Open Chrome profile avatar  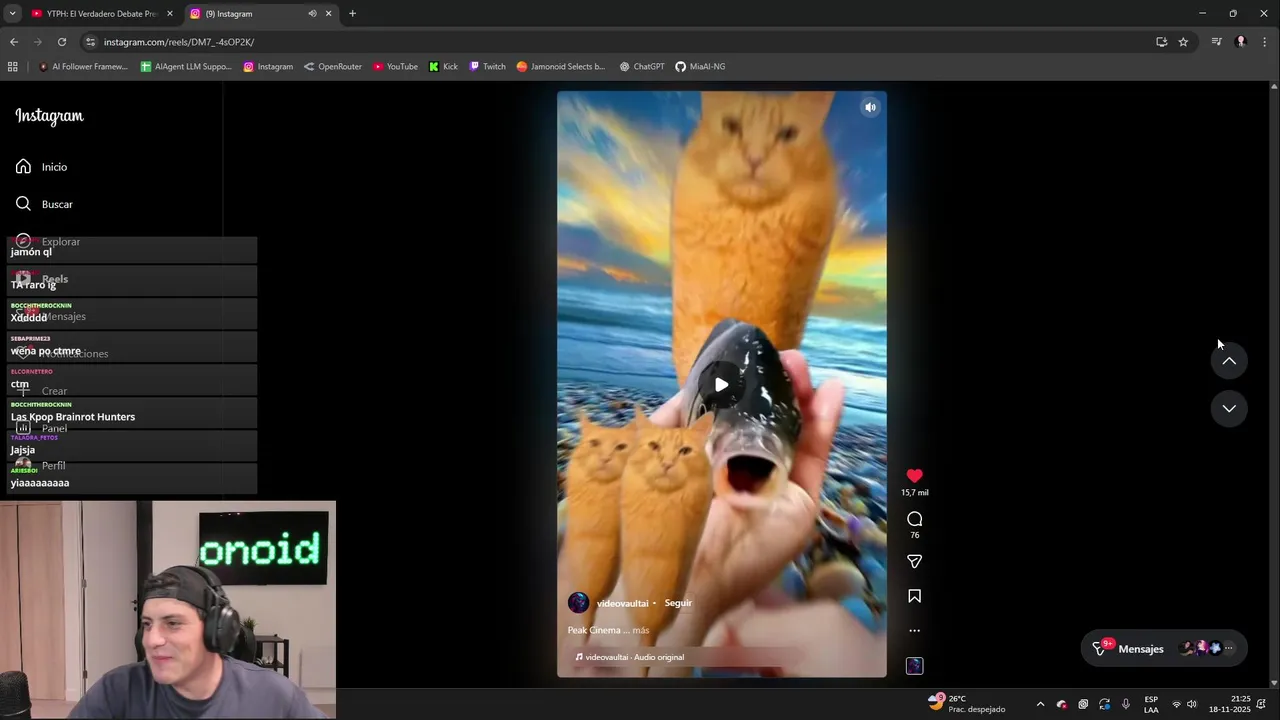pyautogui.click(x=1241, y=42)
